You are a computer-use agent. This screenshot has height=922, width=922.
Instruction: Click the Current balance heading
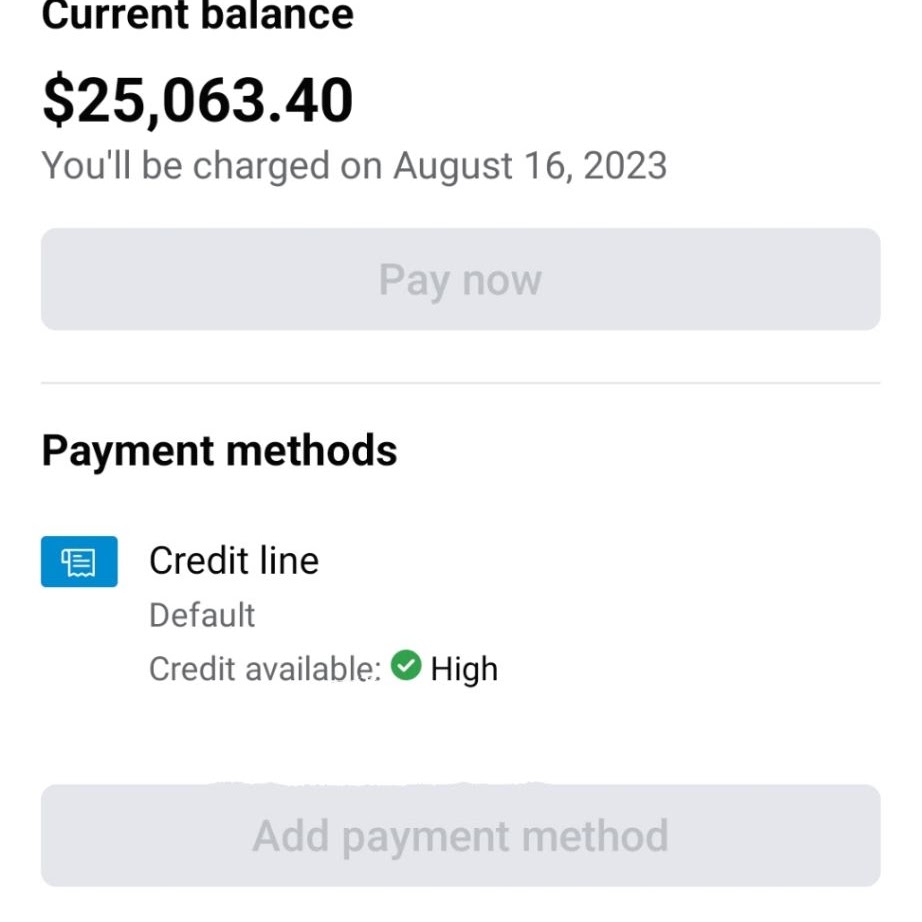(x=197, y=15)
